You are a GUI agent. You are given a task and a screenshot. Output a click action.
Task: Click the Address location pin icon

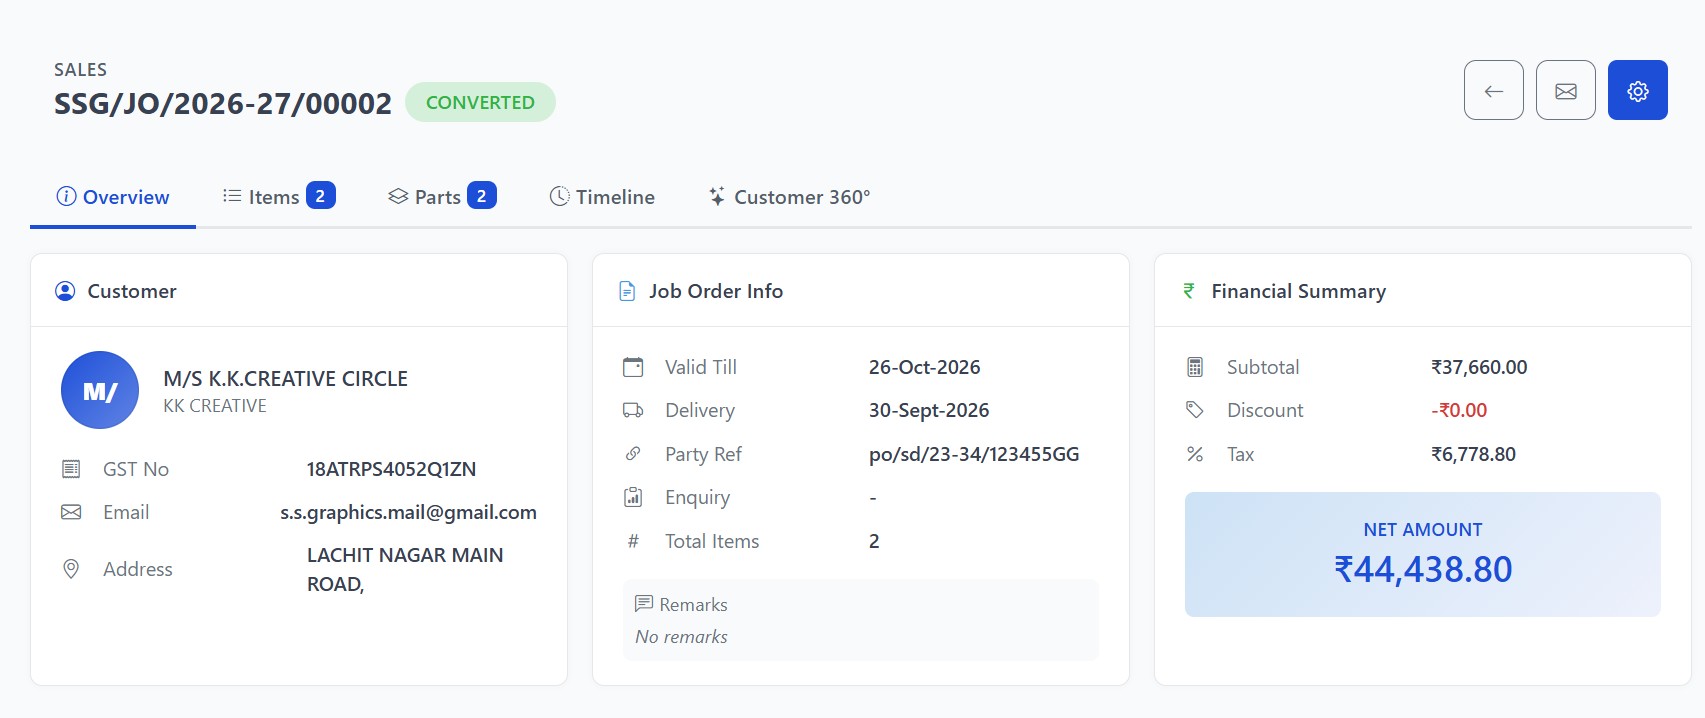point(71,569)
